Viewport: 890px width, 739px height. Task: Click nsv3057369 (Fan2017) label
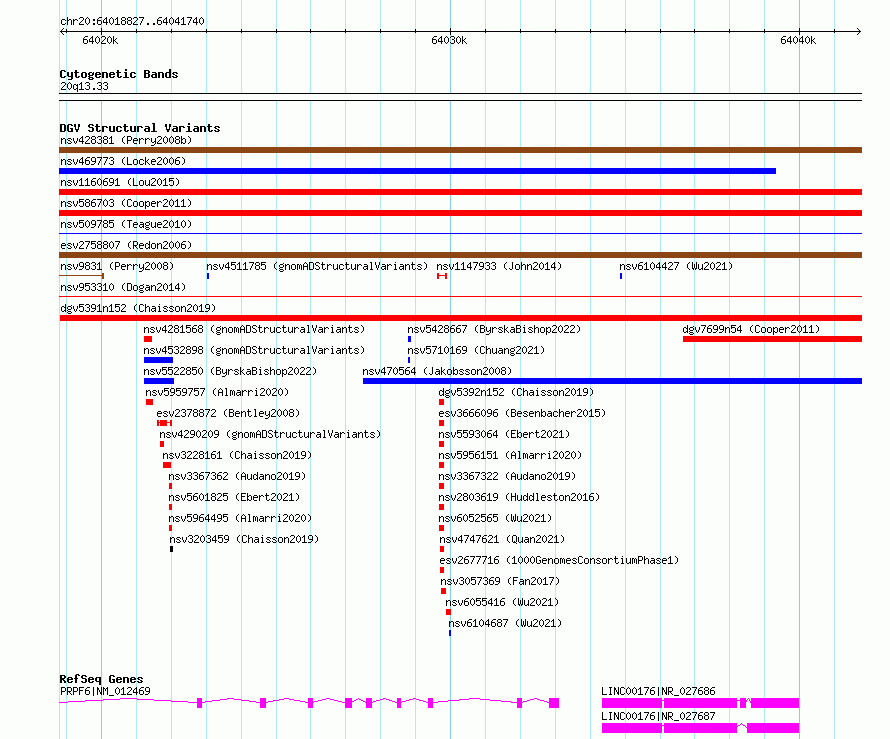tap(500, 581)
